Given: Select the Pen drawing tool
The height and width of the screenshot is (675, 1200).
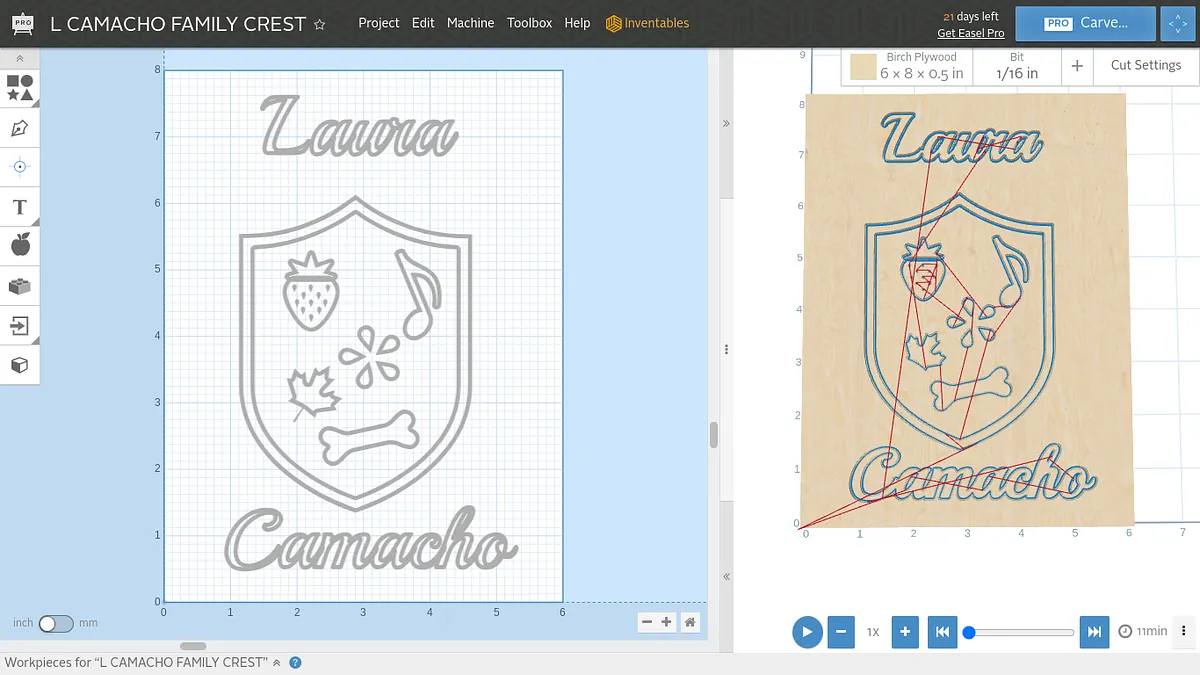Looking at the screenshot, I should point(19,128).
